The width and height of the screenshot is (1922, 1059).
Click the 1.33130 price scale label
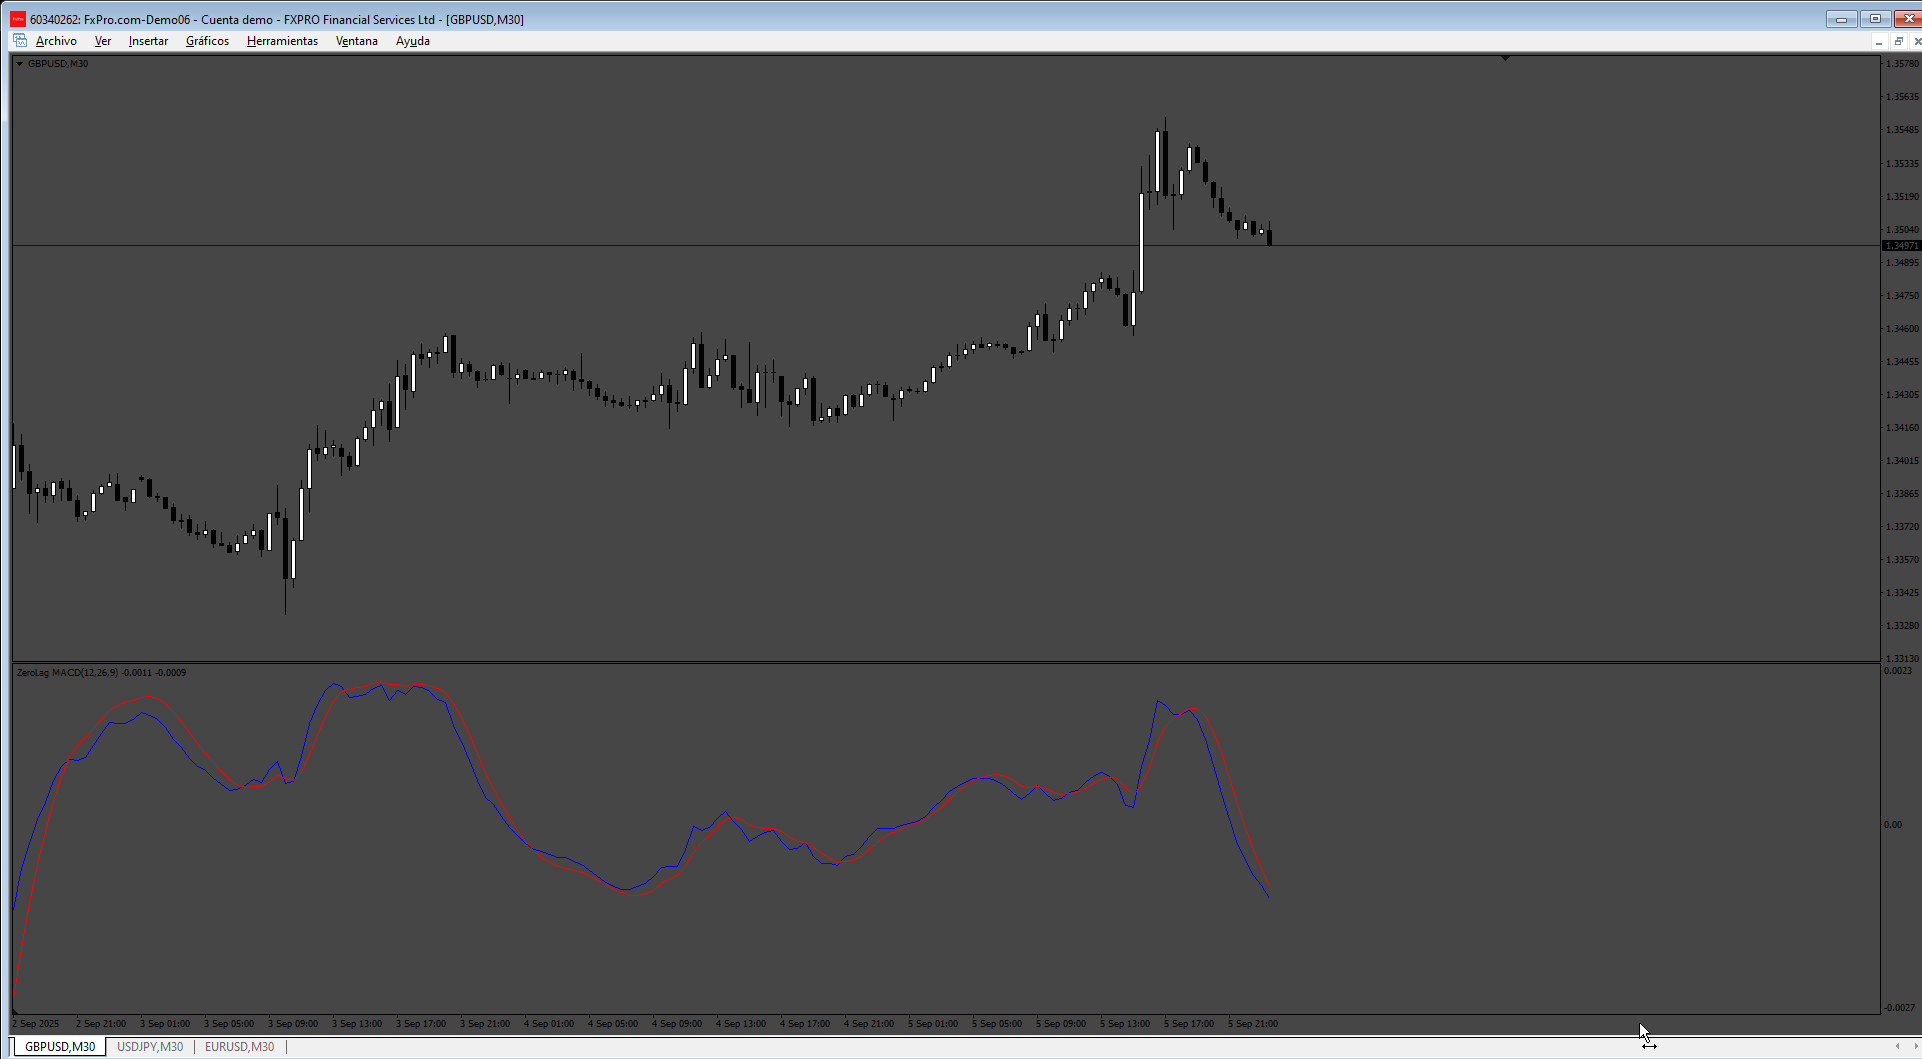[x=1902, y=659]
